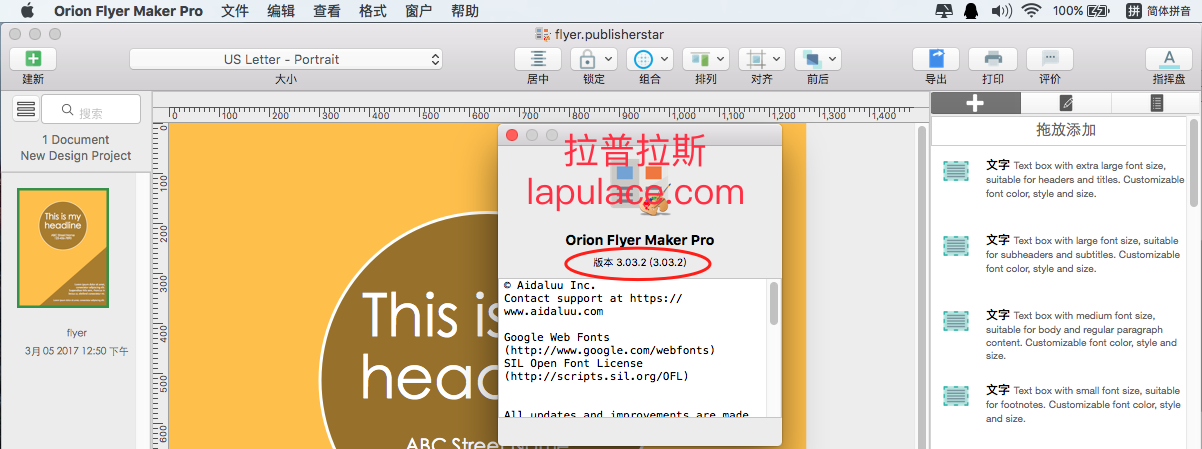1202x449 pixels.
Task: Click the Arrange (排列) toolbar icon
Action: (700, 59)
